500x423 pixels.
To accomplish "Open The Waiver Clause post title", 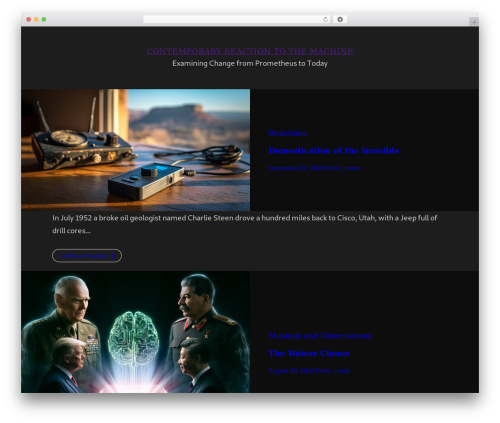I will (309, 353).
